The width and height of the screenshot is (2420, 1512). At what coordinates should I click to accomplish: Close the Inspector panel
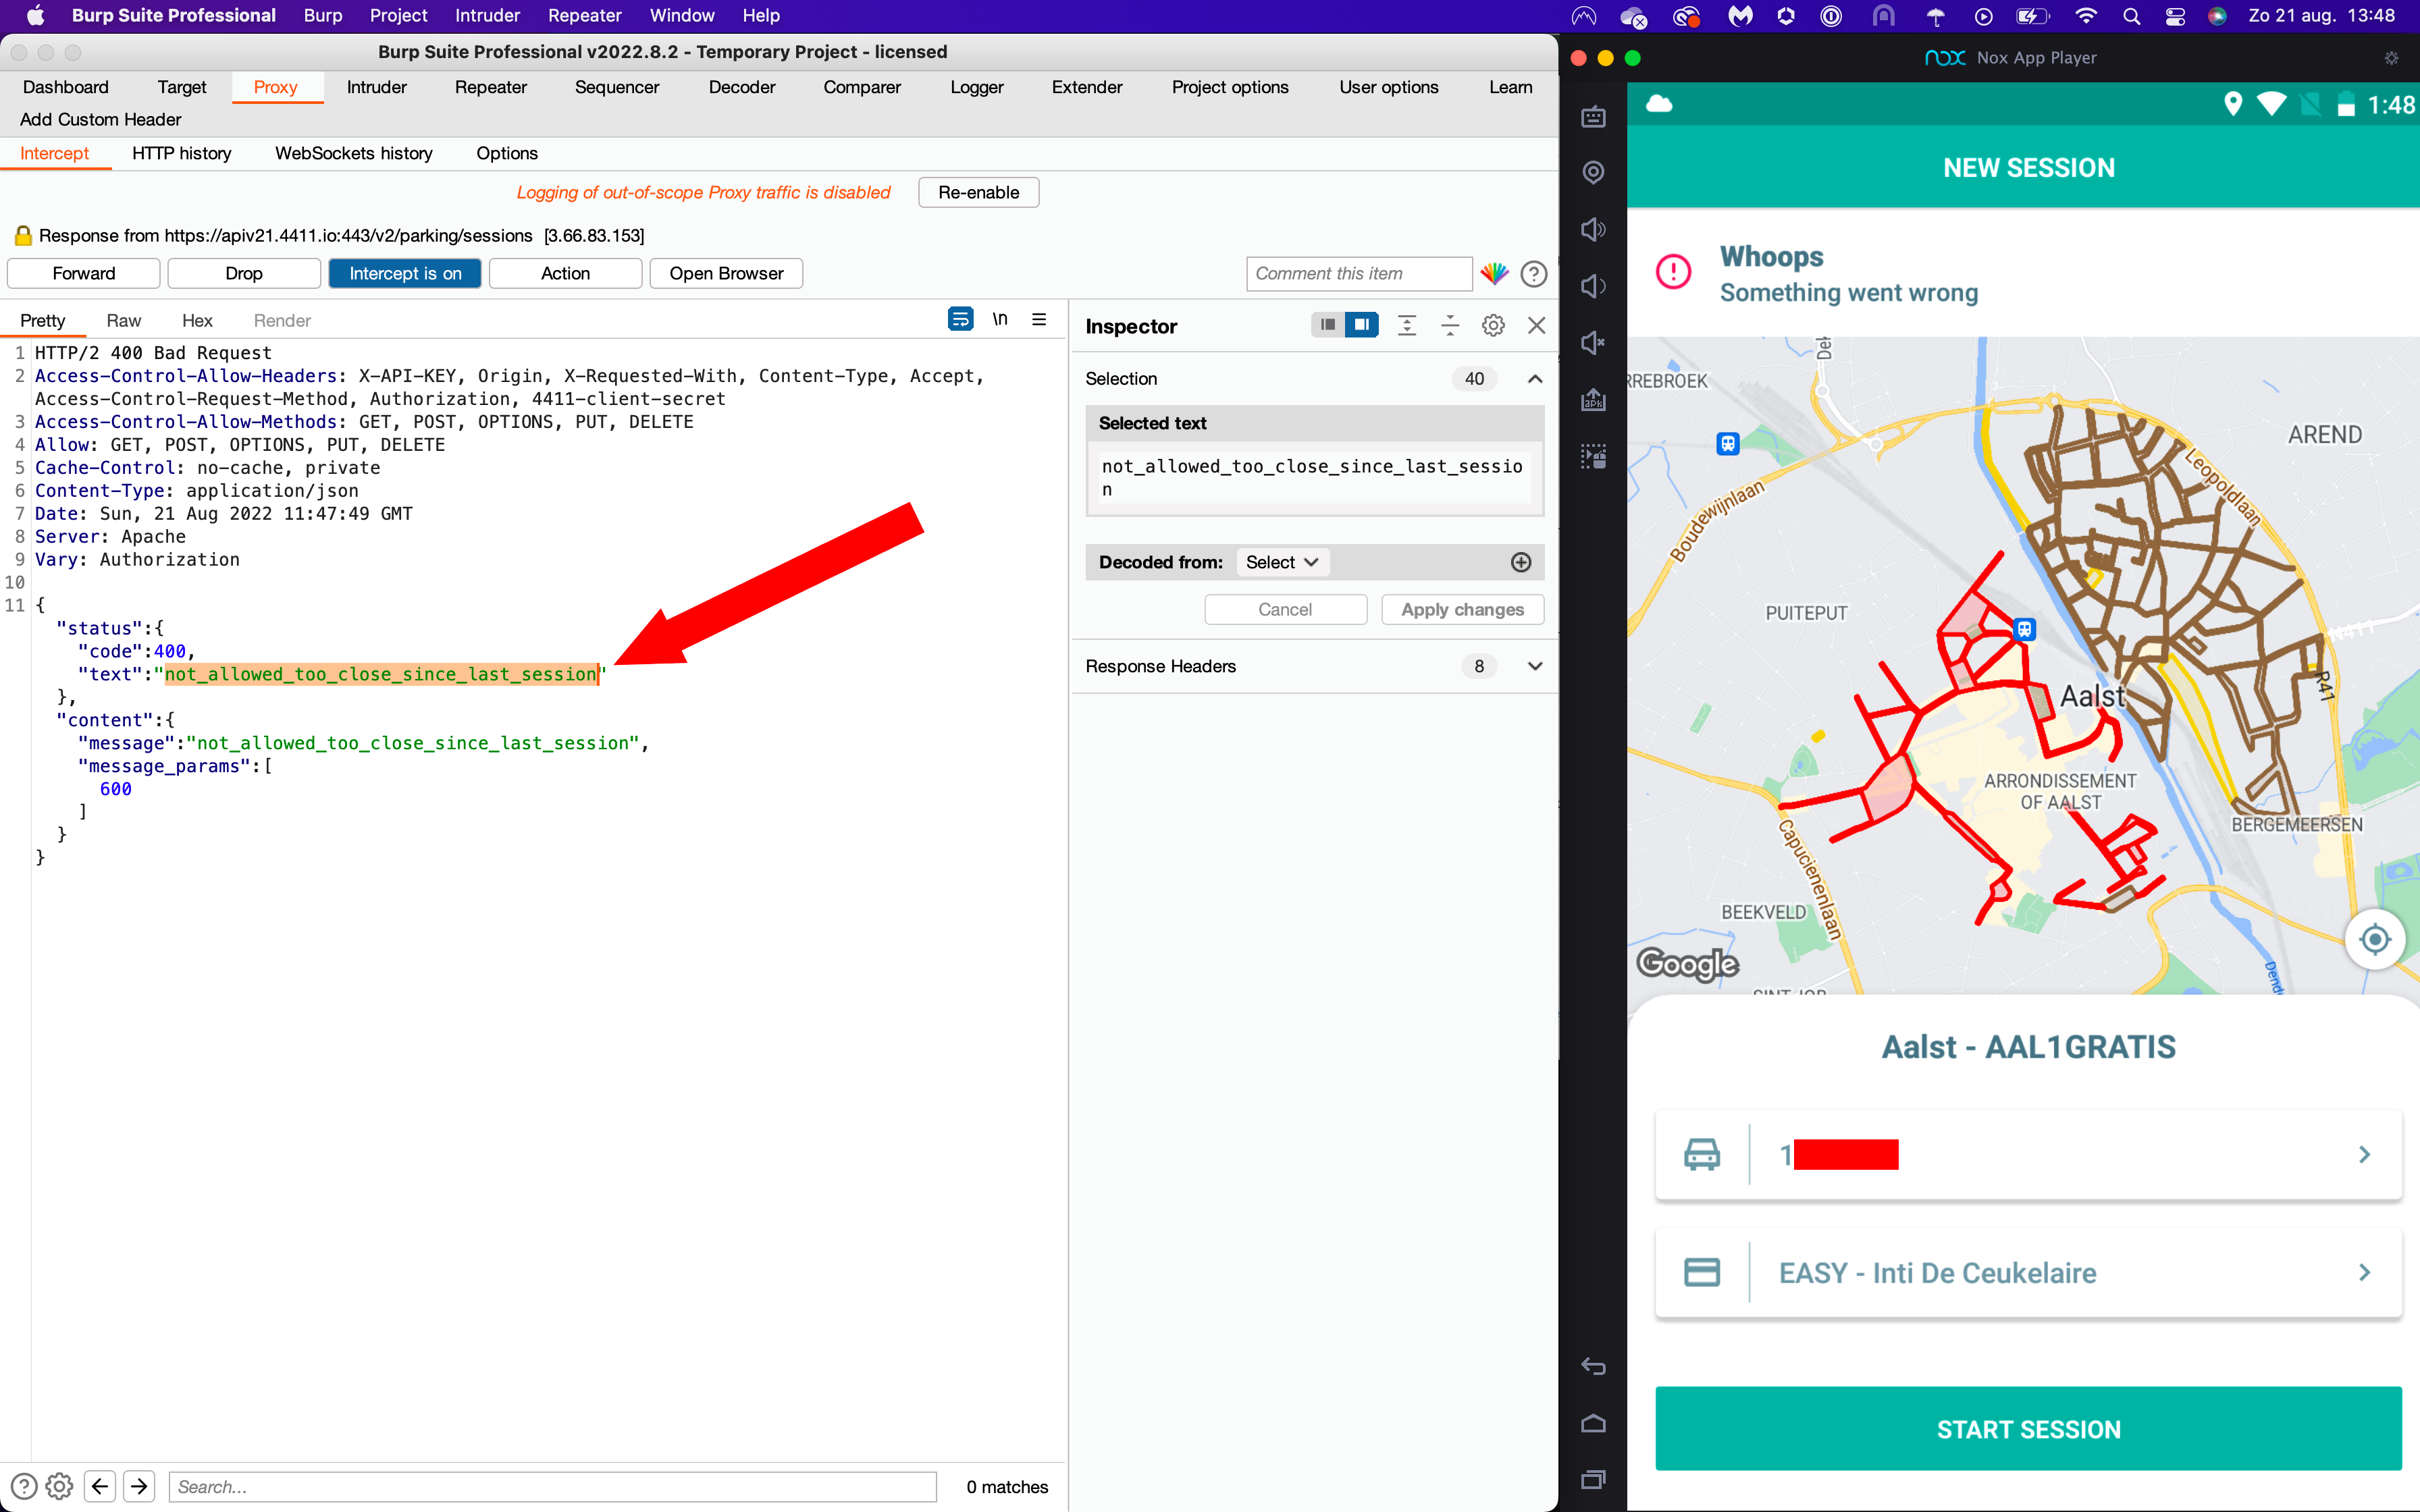click(1536, 325)
